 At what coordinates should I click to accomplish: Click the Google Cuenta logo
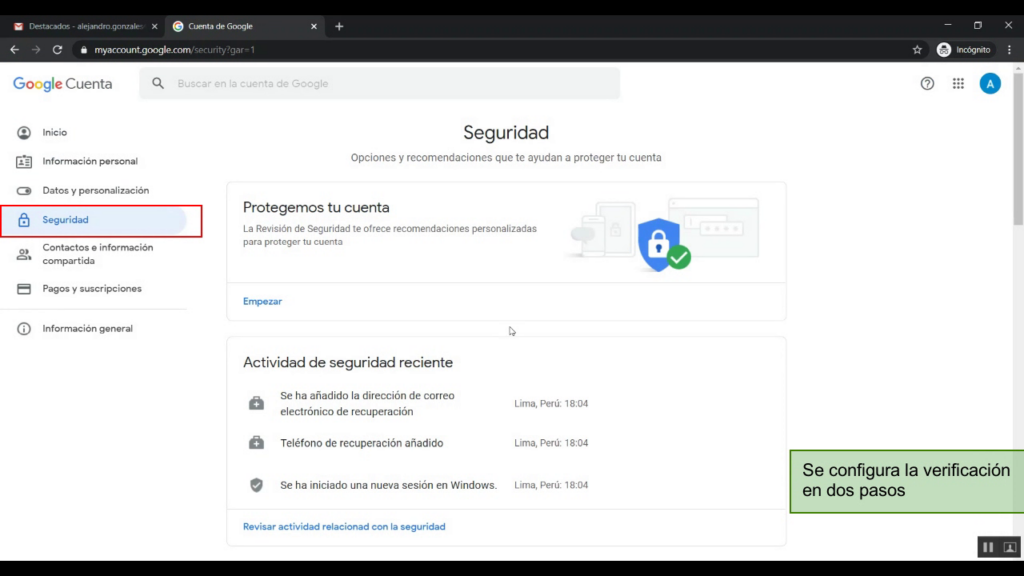[x=63, y=84]
